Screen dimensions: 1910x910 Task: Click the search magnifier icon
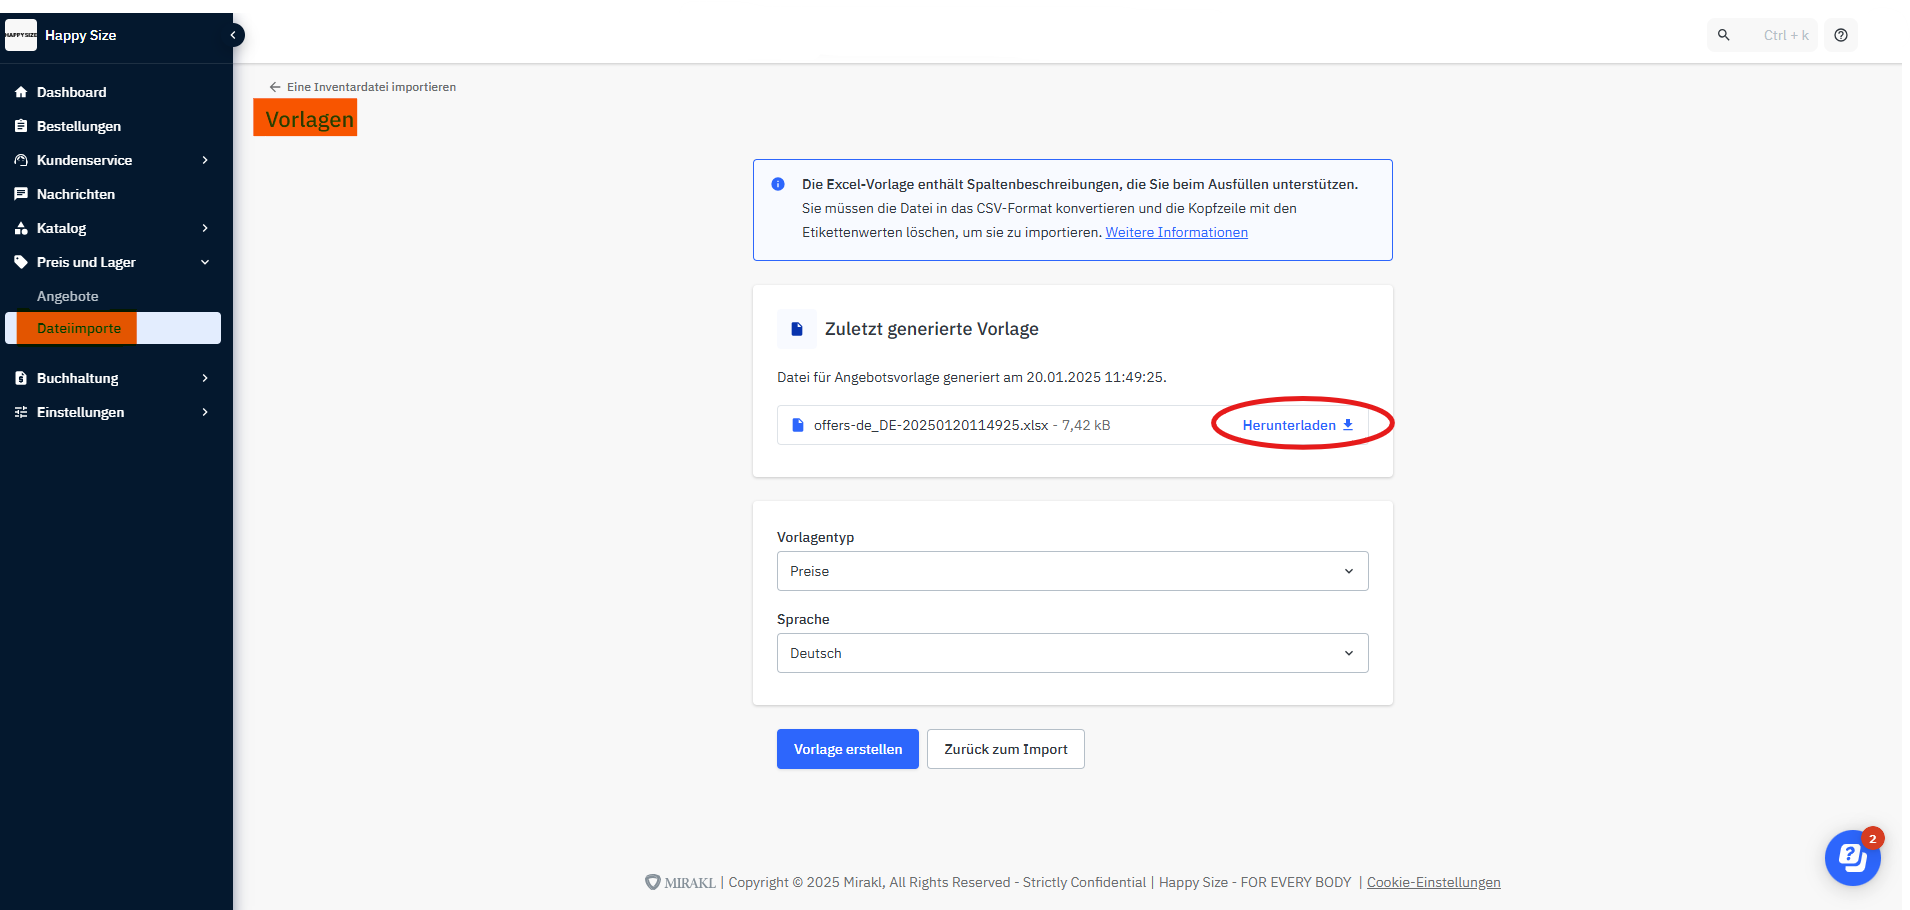[x=1724, y=35]
